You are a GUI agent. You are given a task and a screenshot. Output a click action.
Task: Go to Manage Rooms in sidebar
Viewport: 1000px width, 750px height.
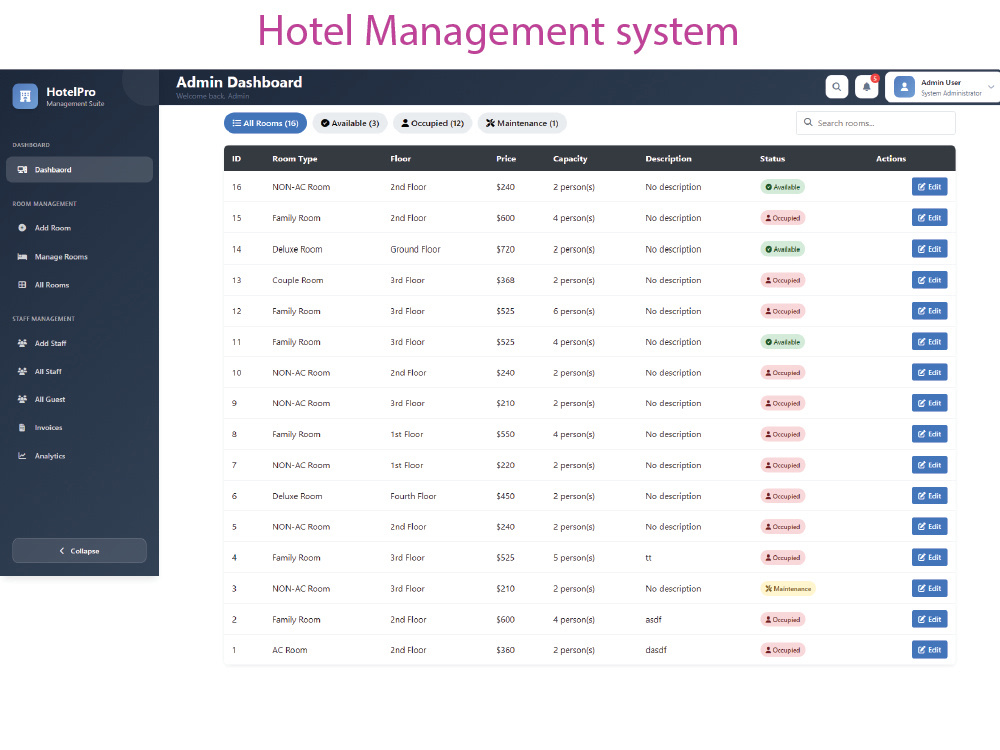[x=79, y=256]
